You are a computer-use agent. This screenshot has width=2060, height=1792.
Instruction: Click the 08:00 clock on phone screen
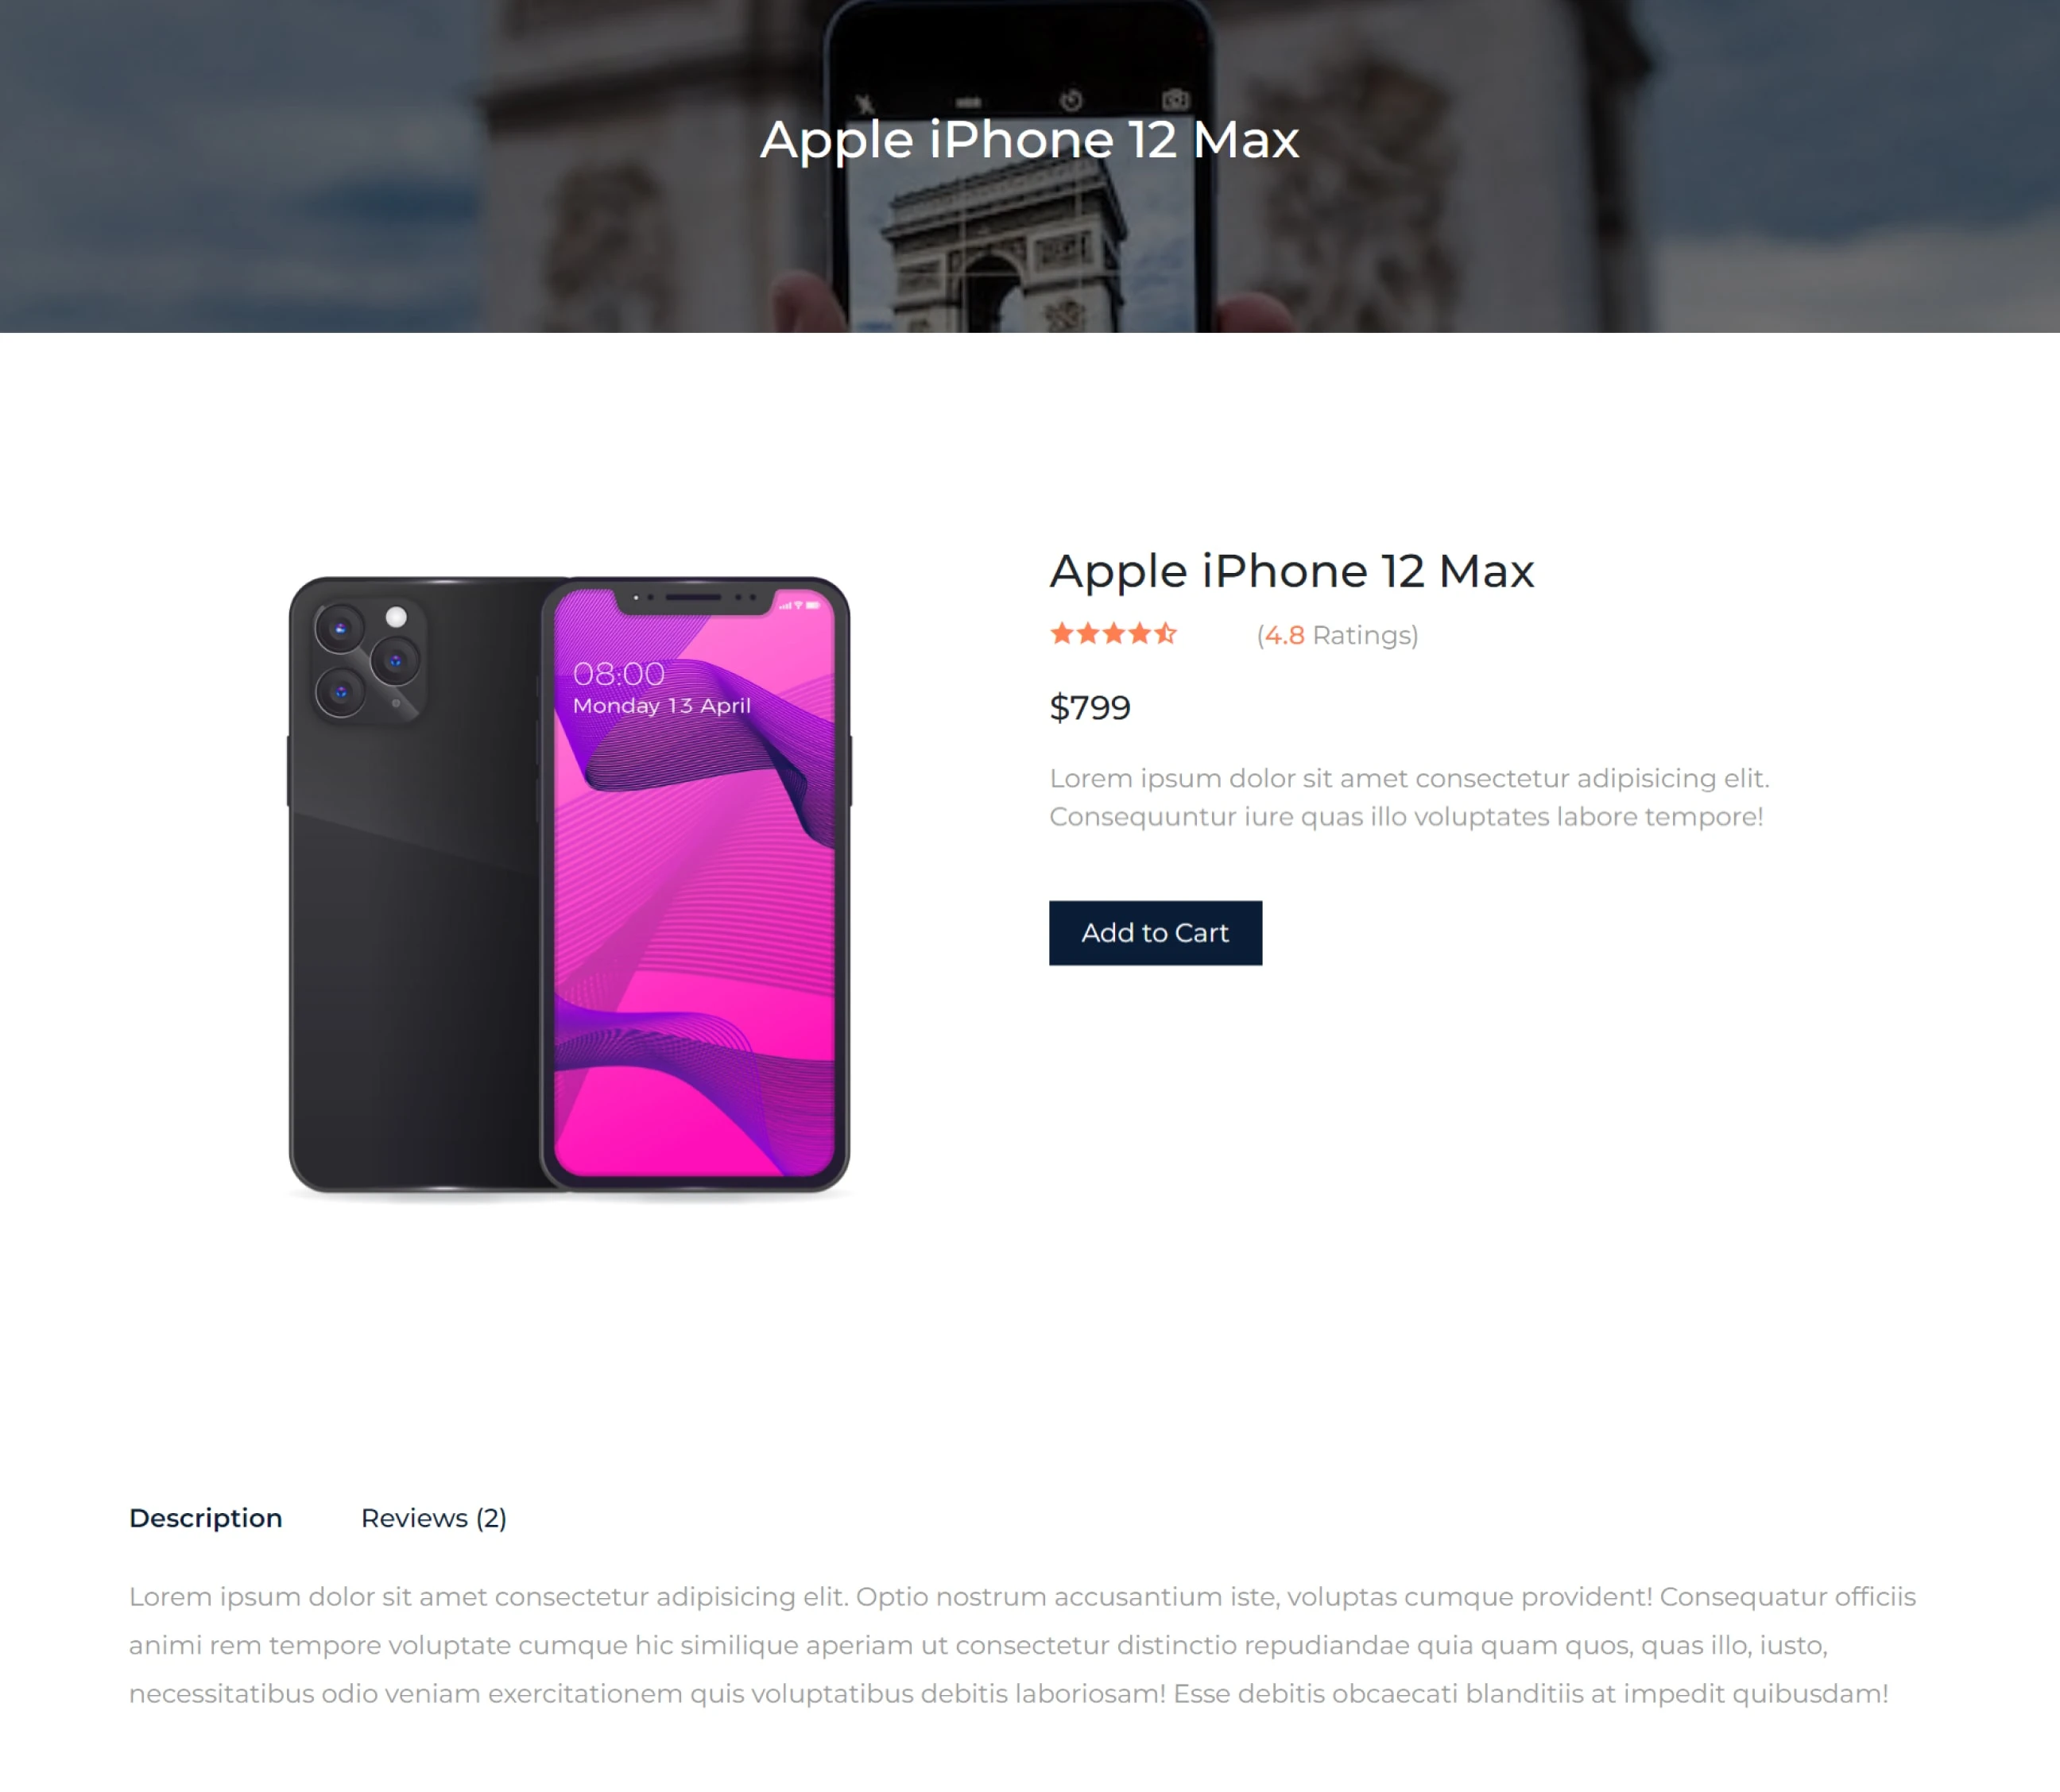click(x=618, y=674)
